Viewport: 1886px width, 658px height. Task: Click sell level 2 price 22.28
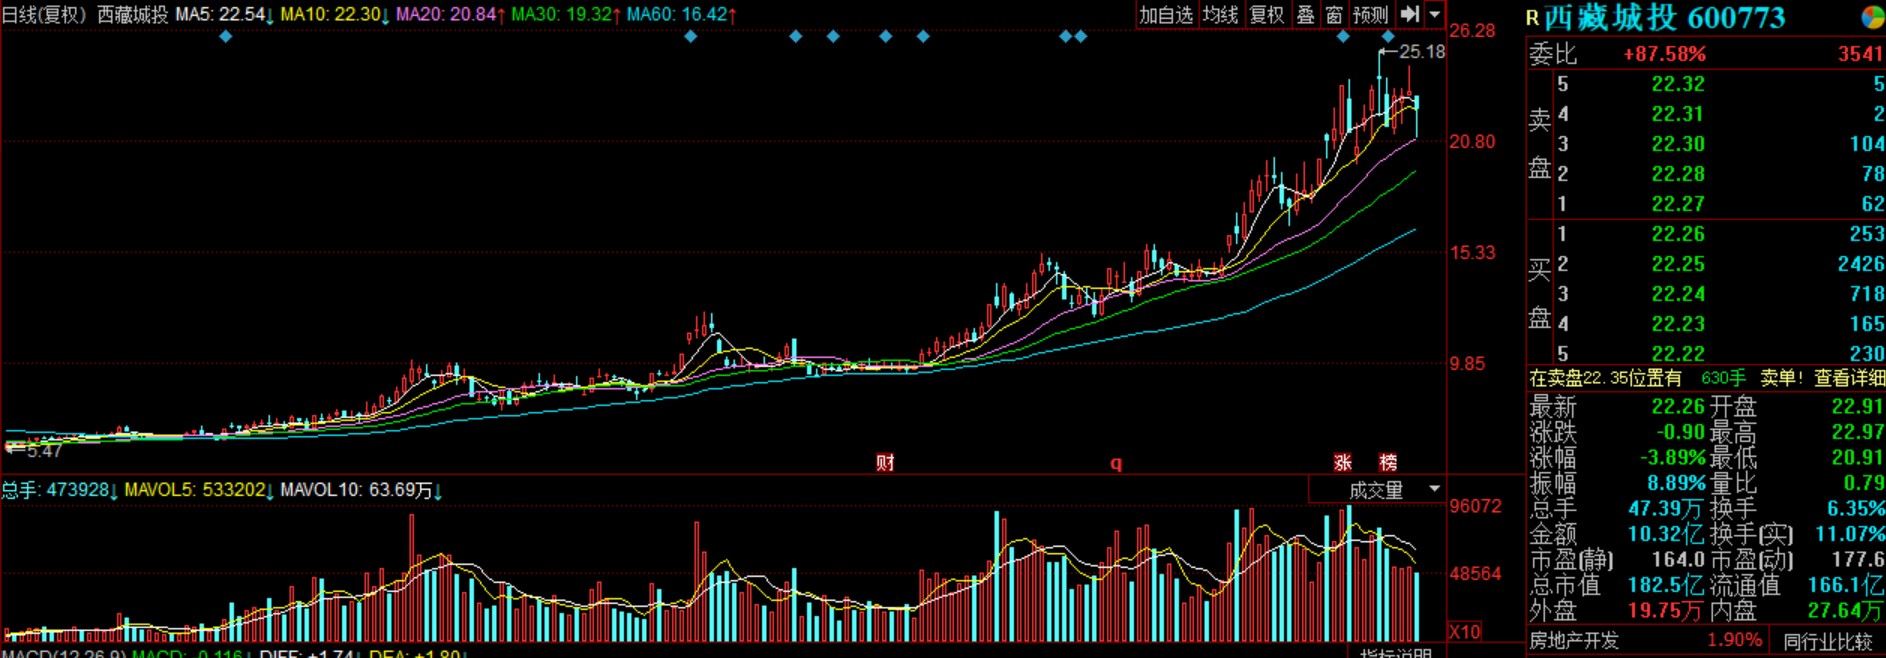[1678, 174]
